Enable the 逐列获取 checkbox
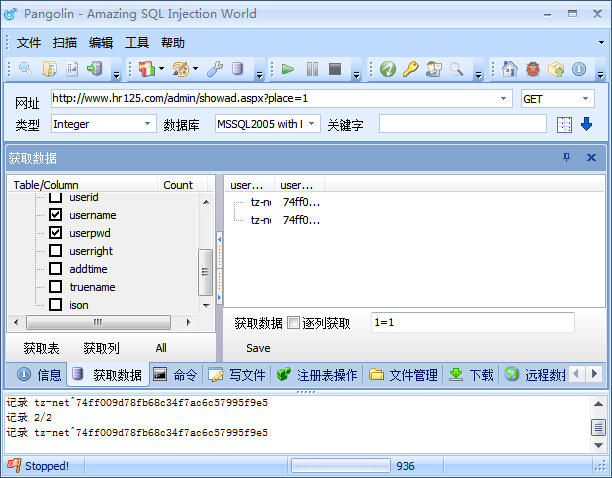The image size is (612, 478). pos(293,323)
